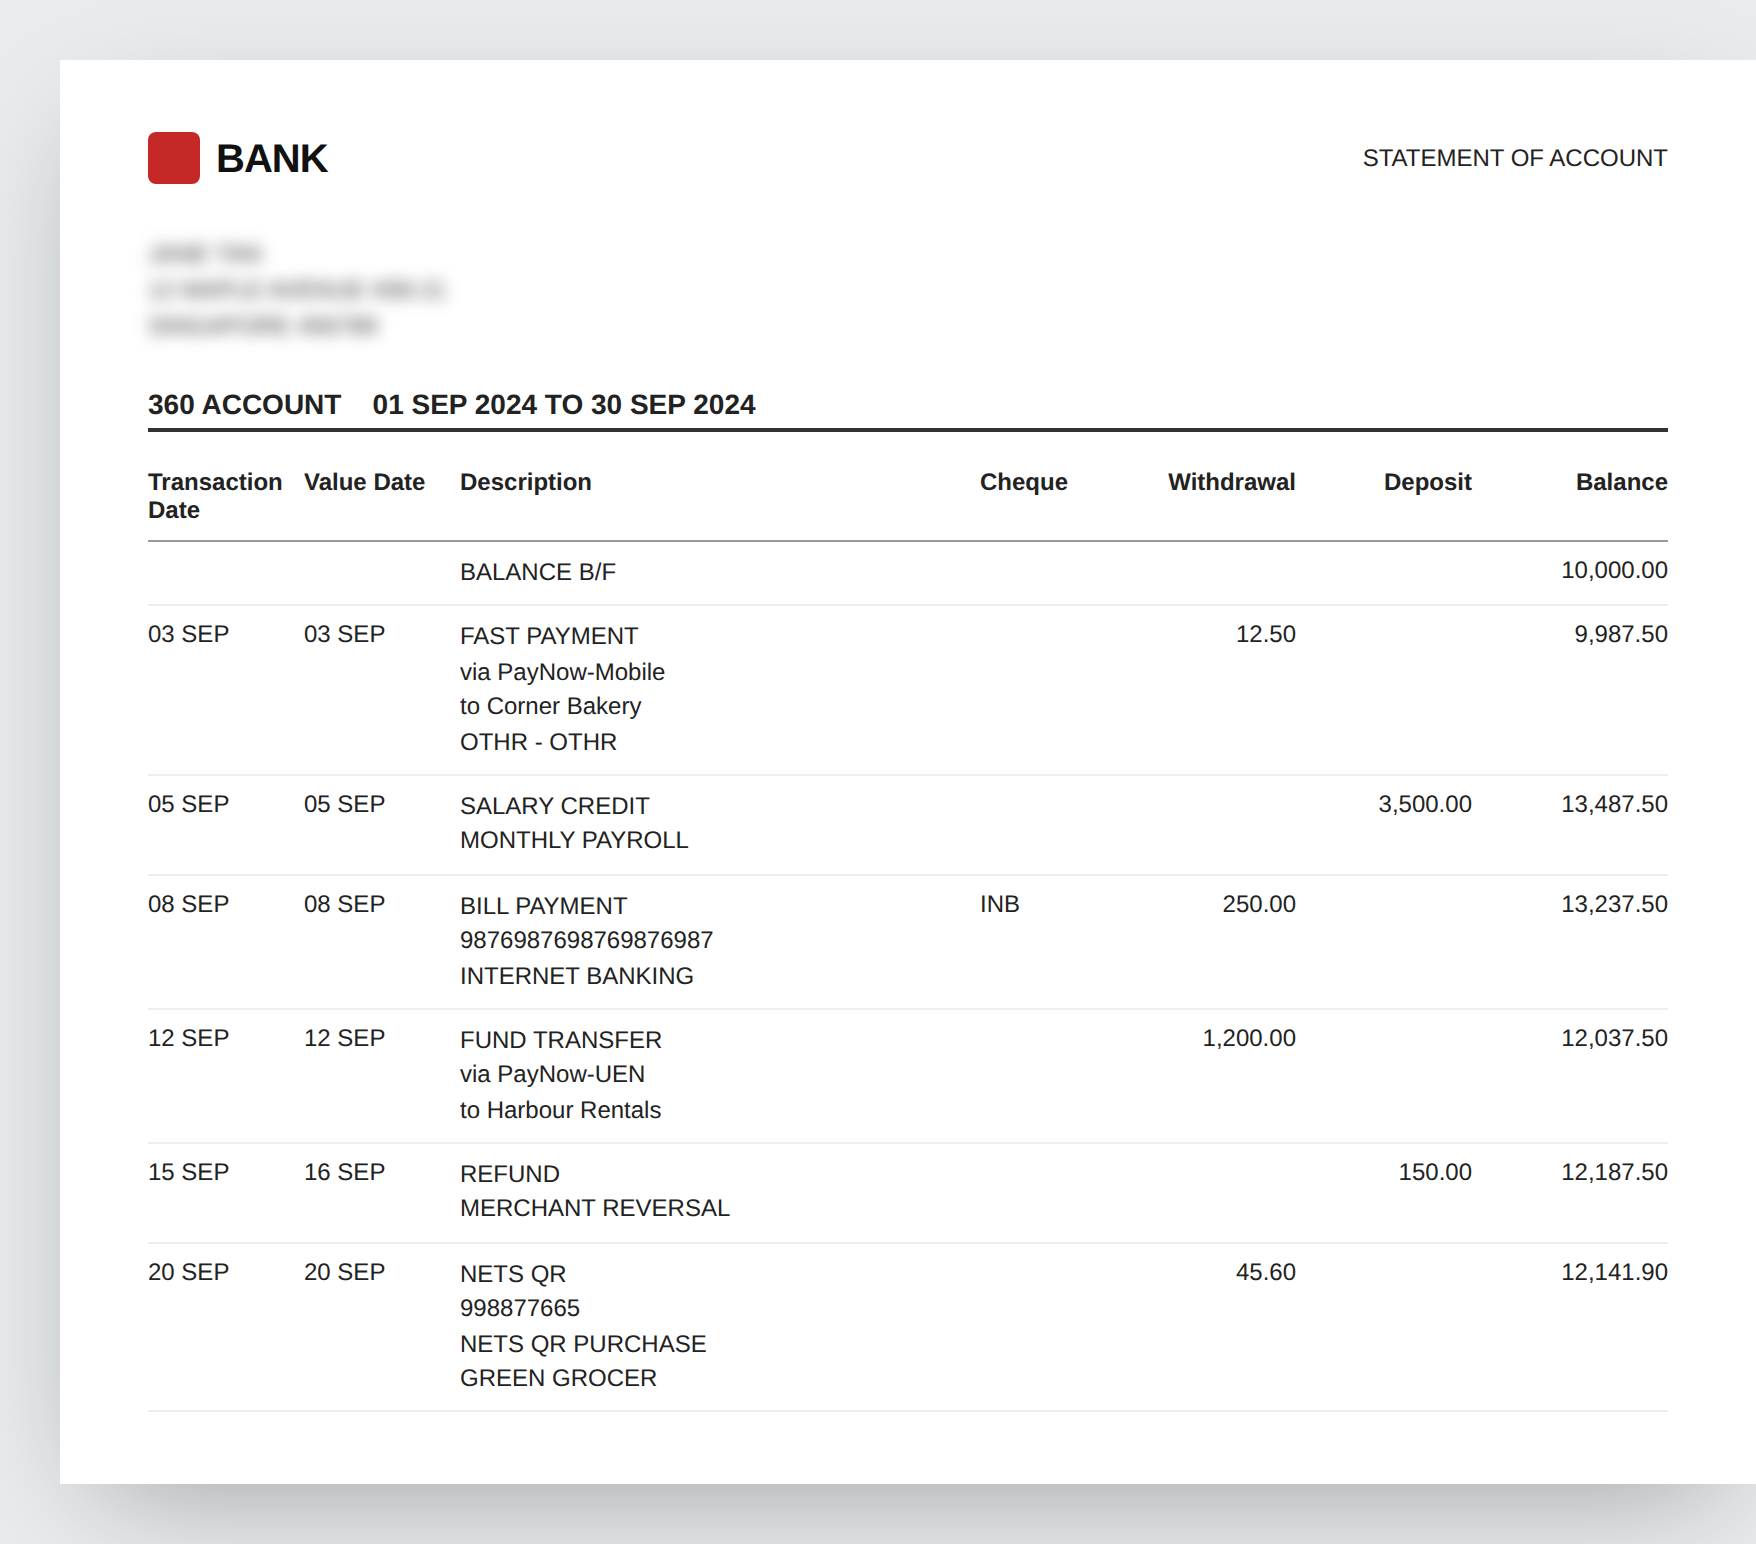Click the 360 ACCOUNT title

(x=244, y=405)
